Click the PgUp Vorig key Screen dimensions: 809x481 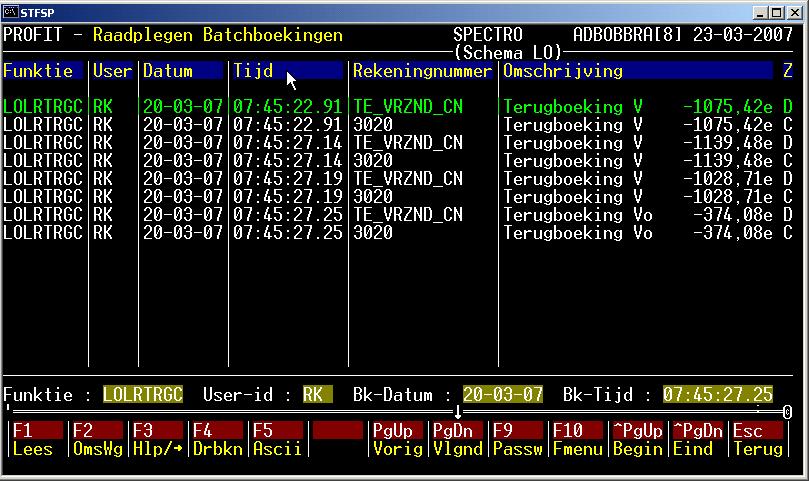397,439
